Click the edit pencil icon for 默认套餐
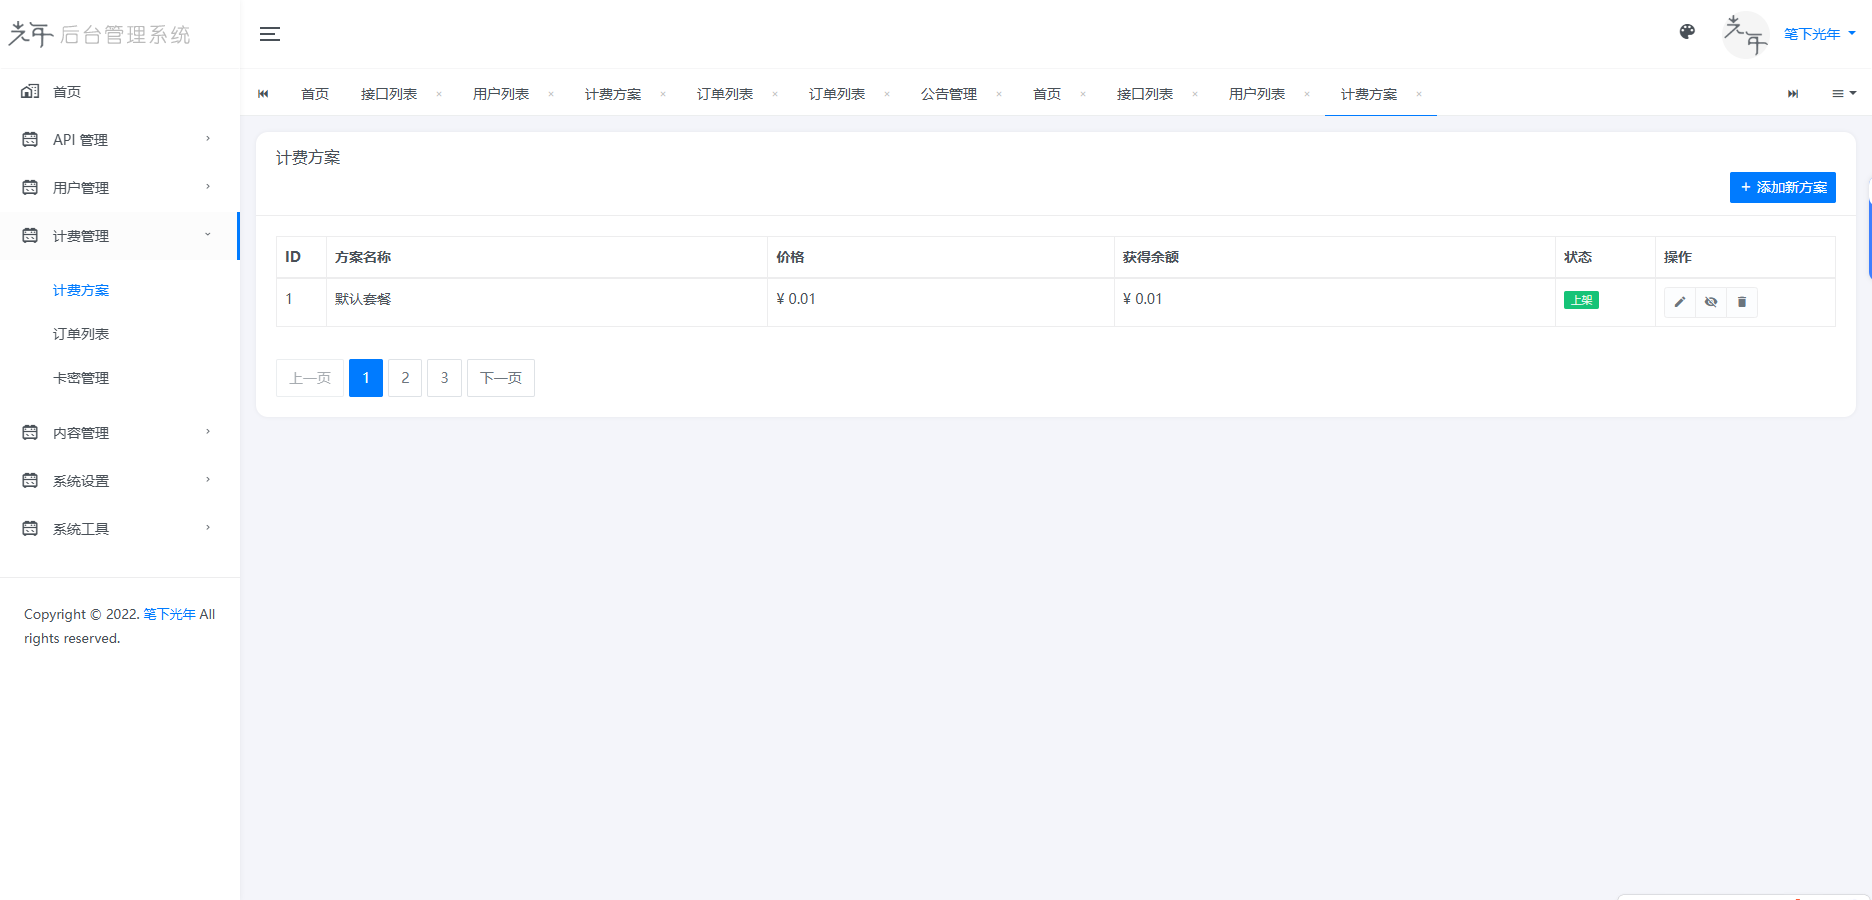 click(x=1680, y=302)
